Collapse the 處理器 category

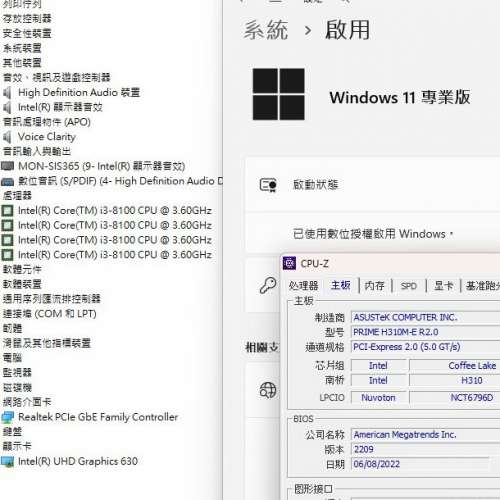pyautogui.click(x=17, y=195)
